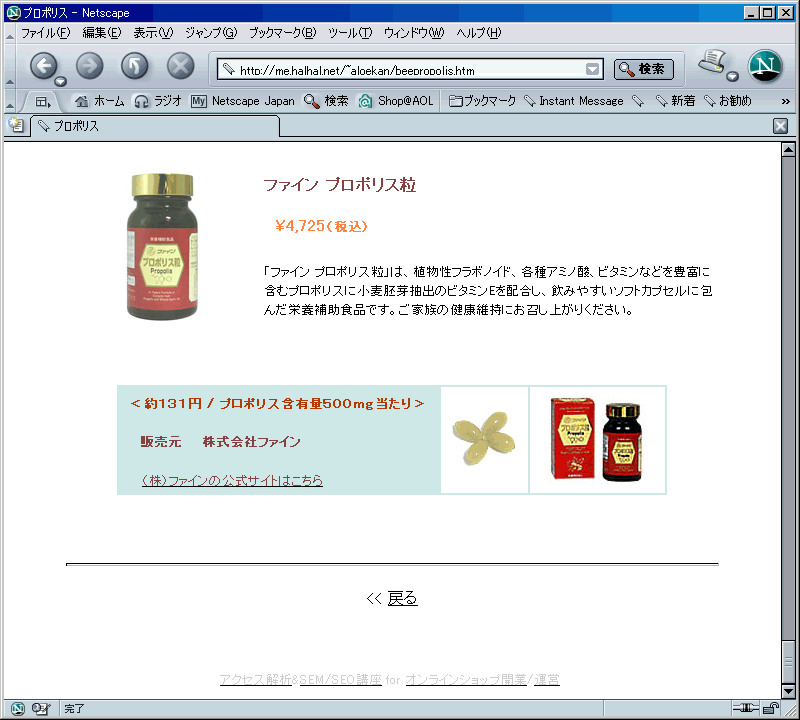Click the Netscape Navigator icon in status bar
The height and width of the screenshot is (720, 800).
point(18,708)
